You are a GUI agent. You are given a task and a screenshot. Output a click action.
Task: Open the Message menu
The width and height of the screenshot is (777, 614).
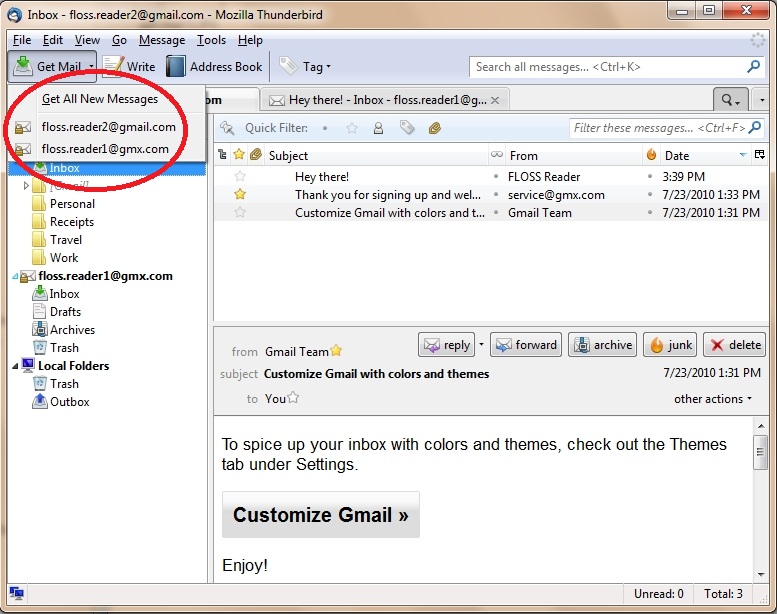click(x=162, y=40)
